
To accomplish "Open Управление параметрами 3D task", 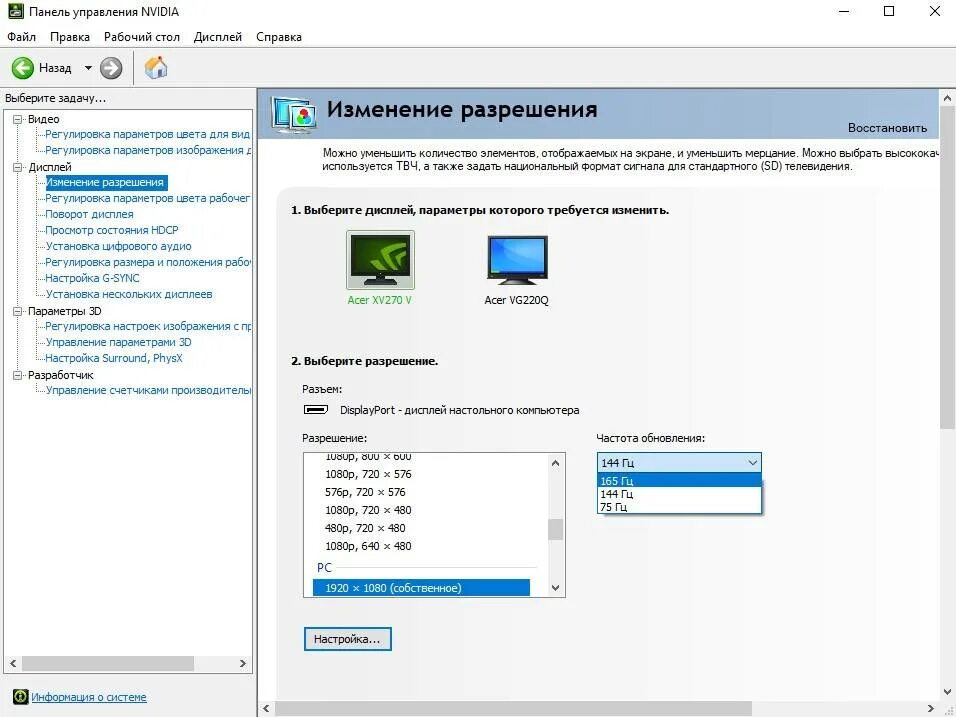I will [119, 342].
